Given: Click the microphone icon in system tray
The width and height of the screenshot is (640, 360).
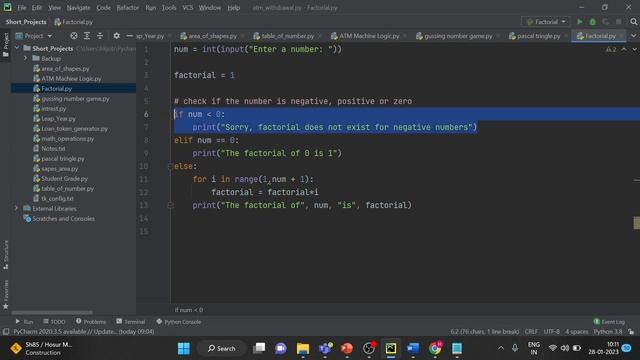Looking at the screenshot, I should (515, 348).
